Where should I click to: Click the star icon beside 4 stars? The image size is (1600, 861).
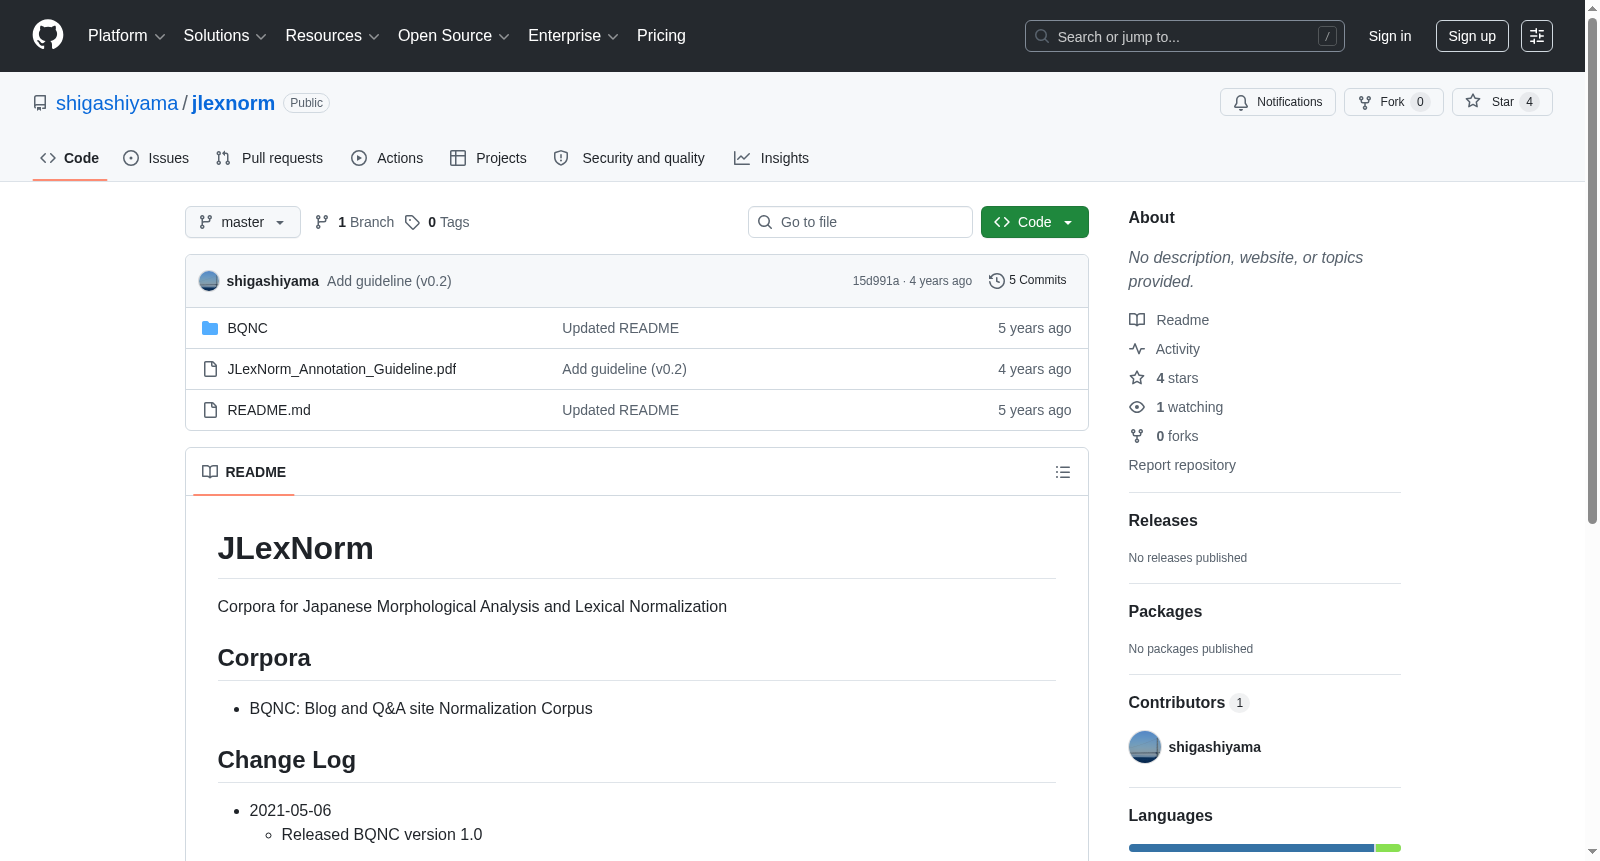[1137, 378]
